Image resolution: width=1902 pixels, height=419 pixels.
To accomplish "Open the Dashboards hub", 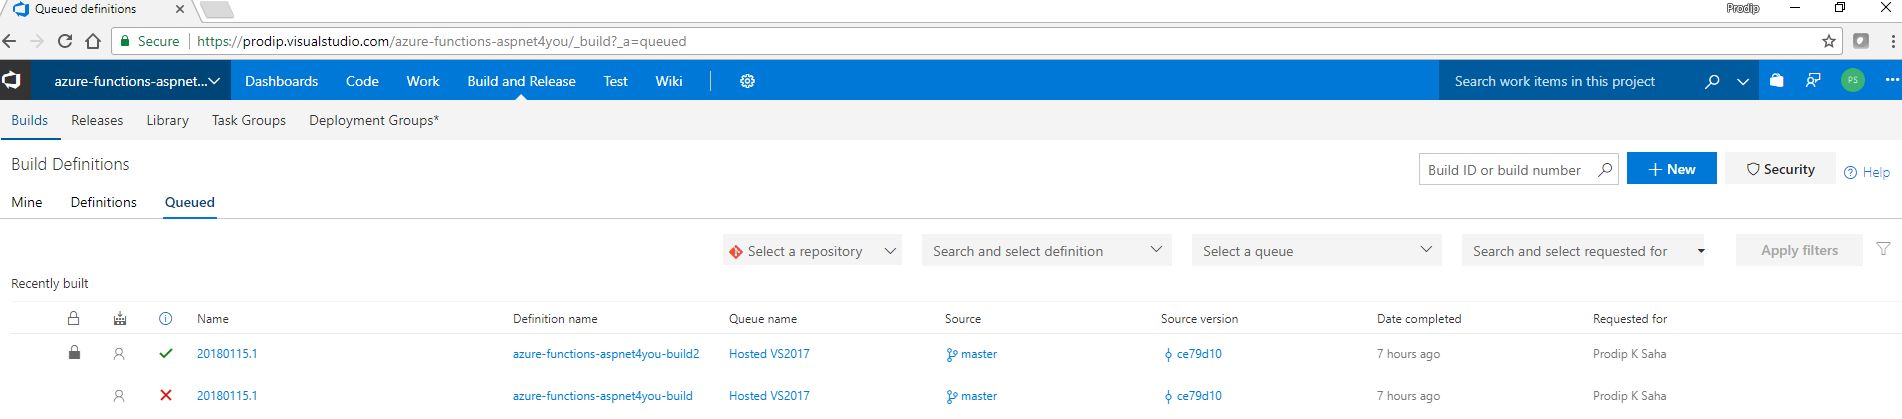I will (x=282, y=81).
